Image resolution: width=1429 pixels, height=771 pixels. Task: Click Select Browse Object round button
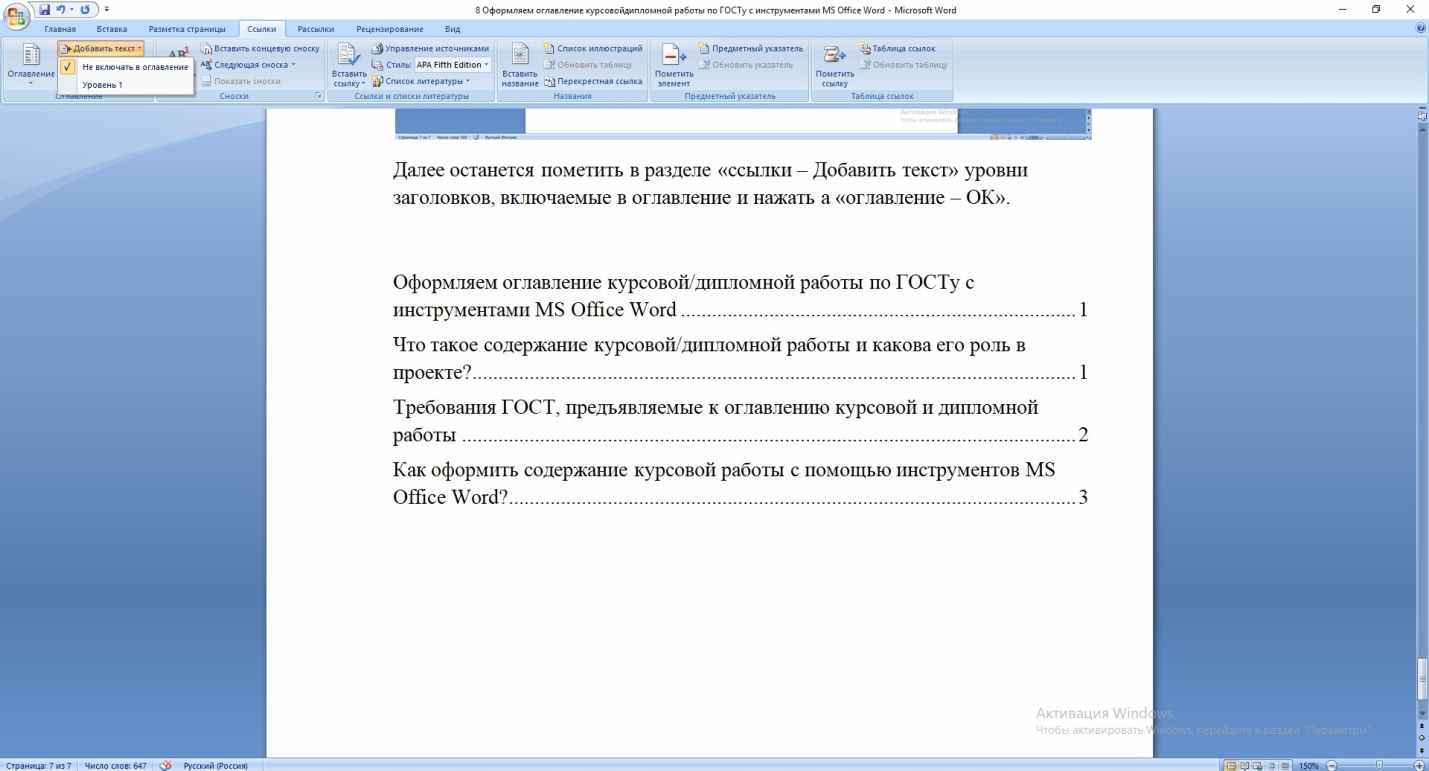(1421, 736)
